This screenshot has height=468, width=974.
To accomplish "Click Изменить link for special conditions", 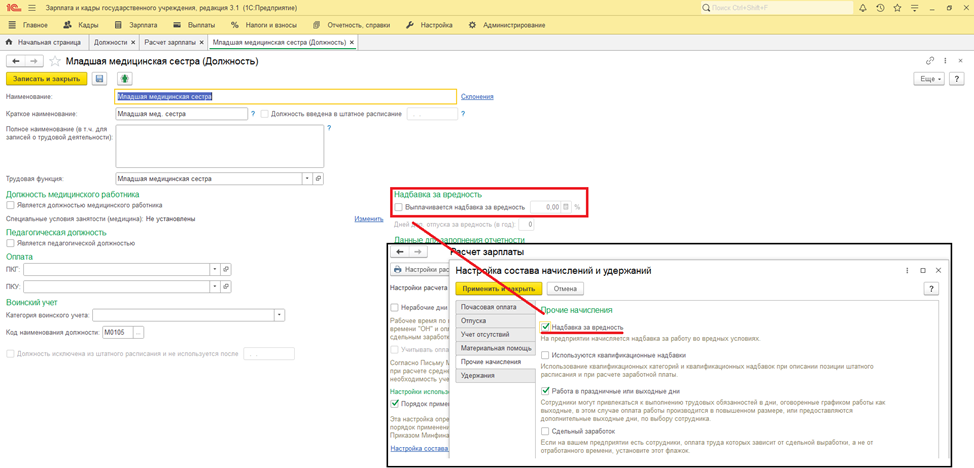I will [369, 219].
